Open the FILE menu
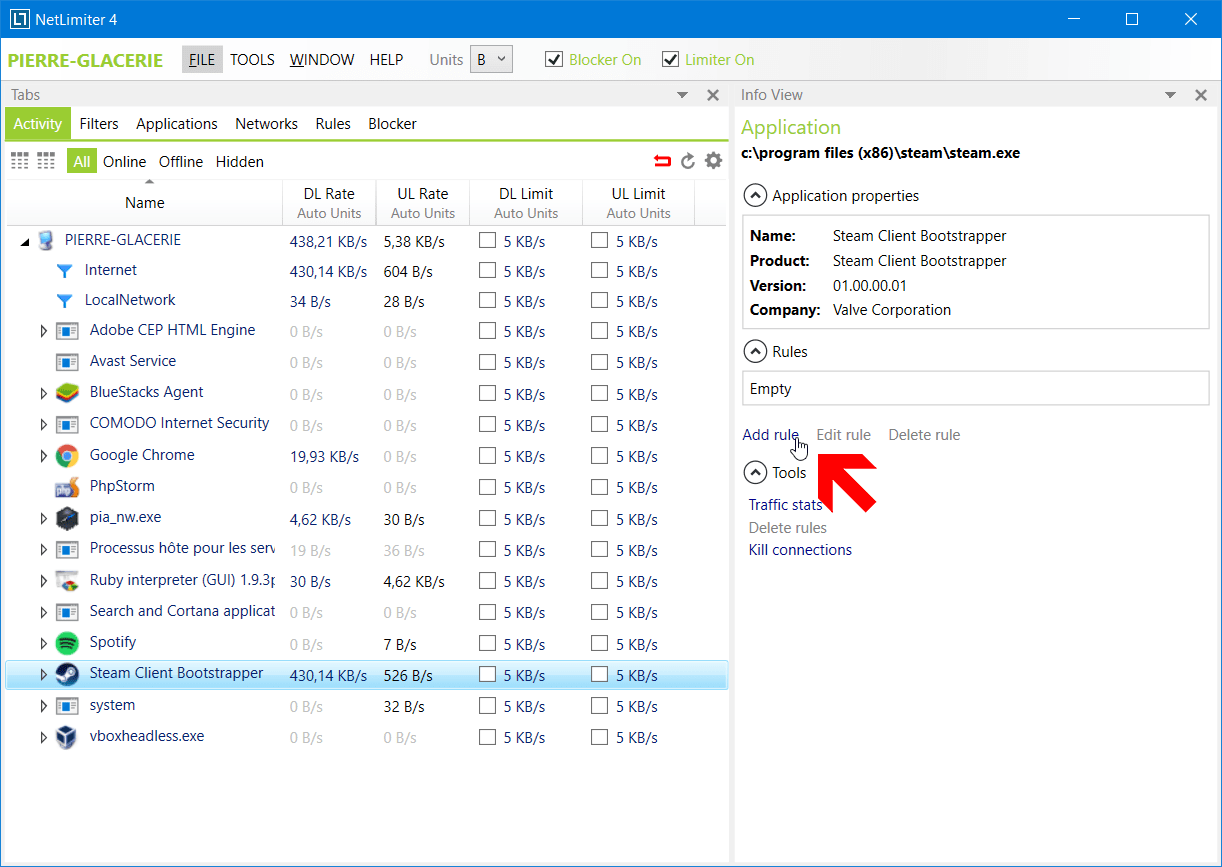 [x=202, y=60]
